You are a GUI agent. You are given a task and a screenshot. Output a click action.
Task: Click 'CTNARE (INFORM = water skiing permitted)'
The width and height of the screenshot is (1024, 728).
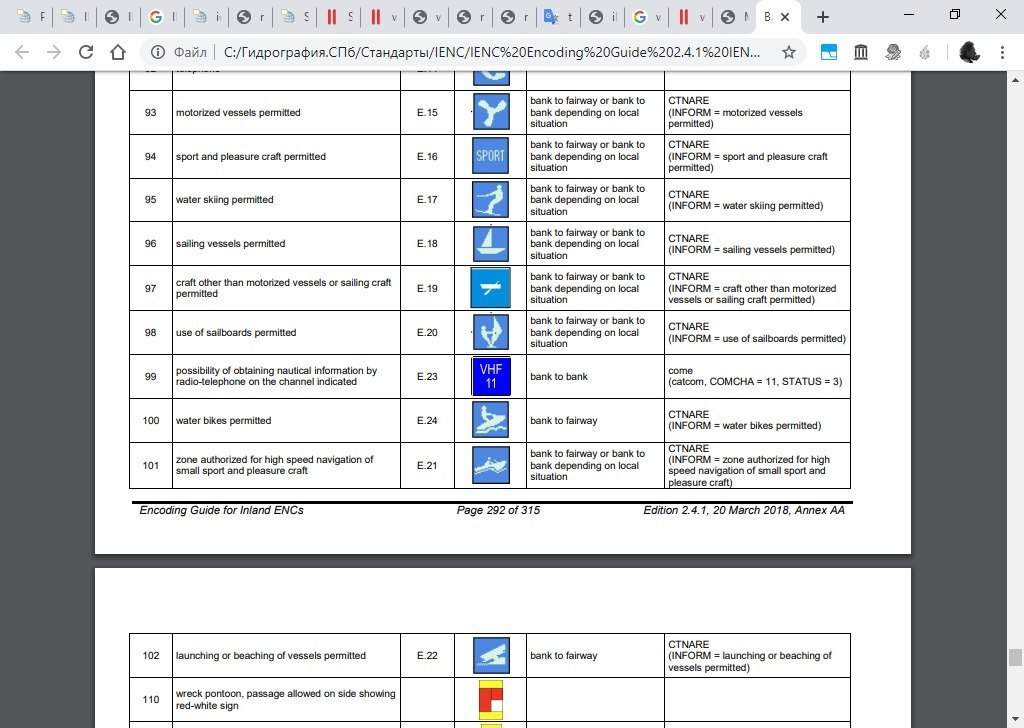[x=745, y=200]
